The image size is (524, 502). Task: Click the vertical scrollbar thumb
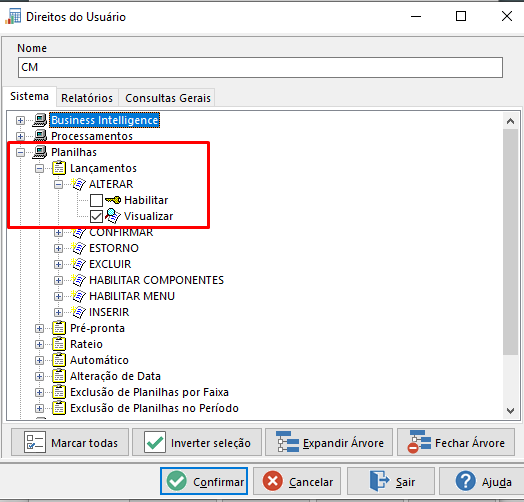point(510,241)
